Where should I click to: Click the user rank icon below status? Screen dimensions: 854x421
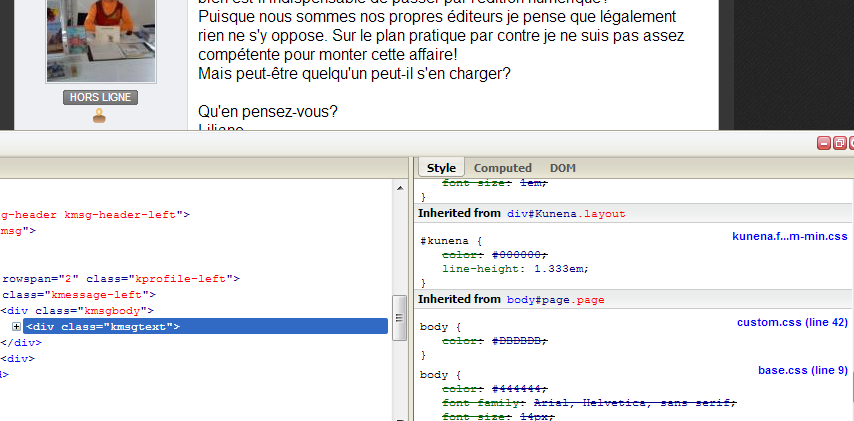click(99, 117)
